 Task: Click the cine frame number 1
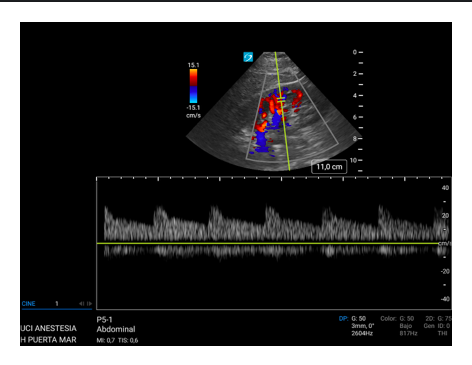[57, 304]
